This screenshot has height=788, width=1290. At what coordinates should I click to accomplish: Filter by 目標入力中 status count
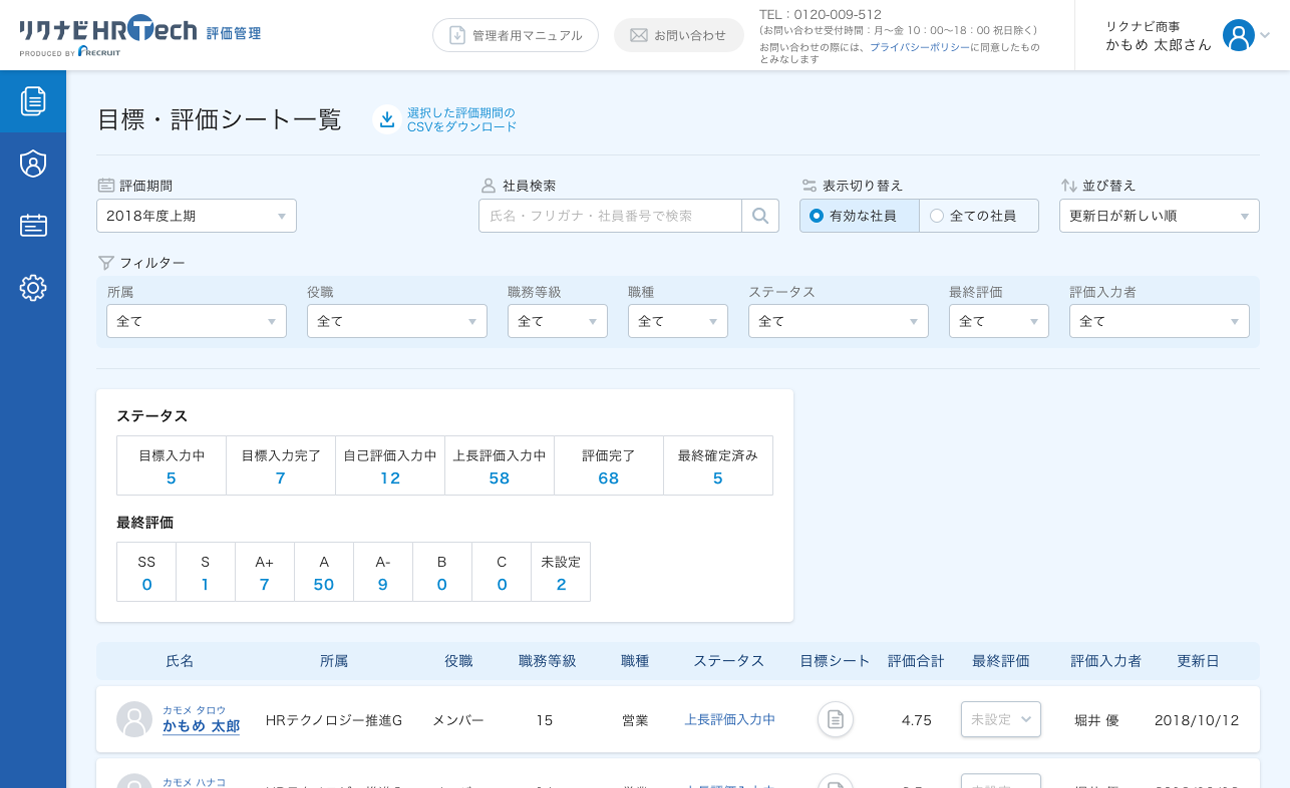(171, 466)
